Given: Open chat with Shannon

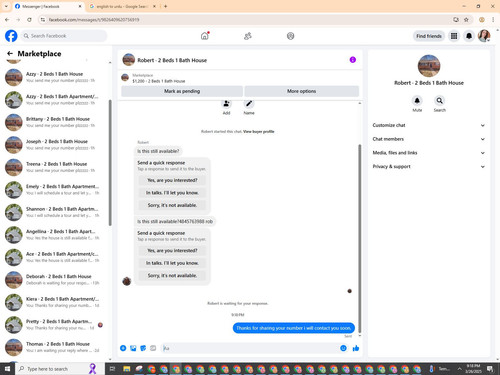Looking at the screenshot, I should tap(56, 212).
